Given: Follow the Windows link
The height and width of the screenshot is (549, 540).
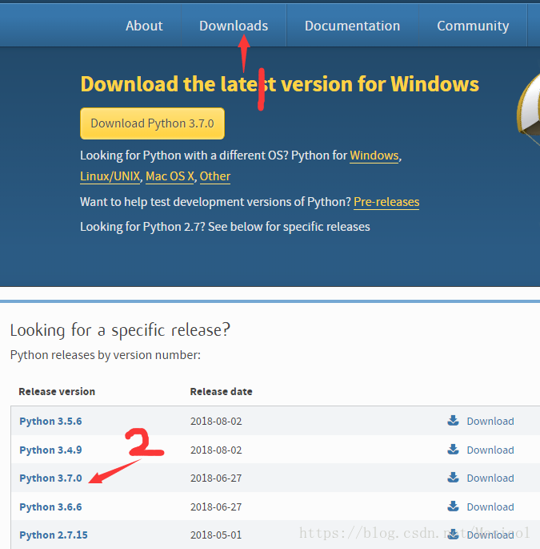Looking at the screenshot, I should (374, 155).
